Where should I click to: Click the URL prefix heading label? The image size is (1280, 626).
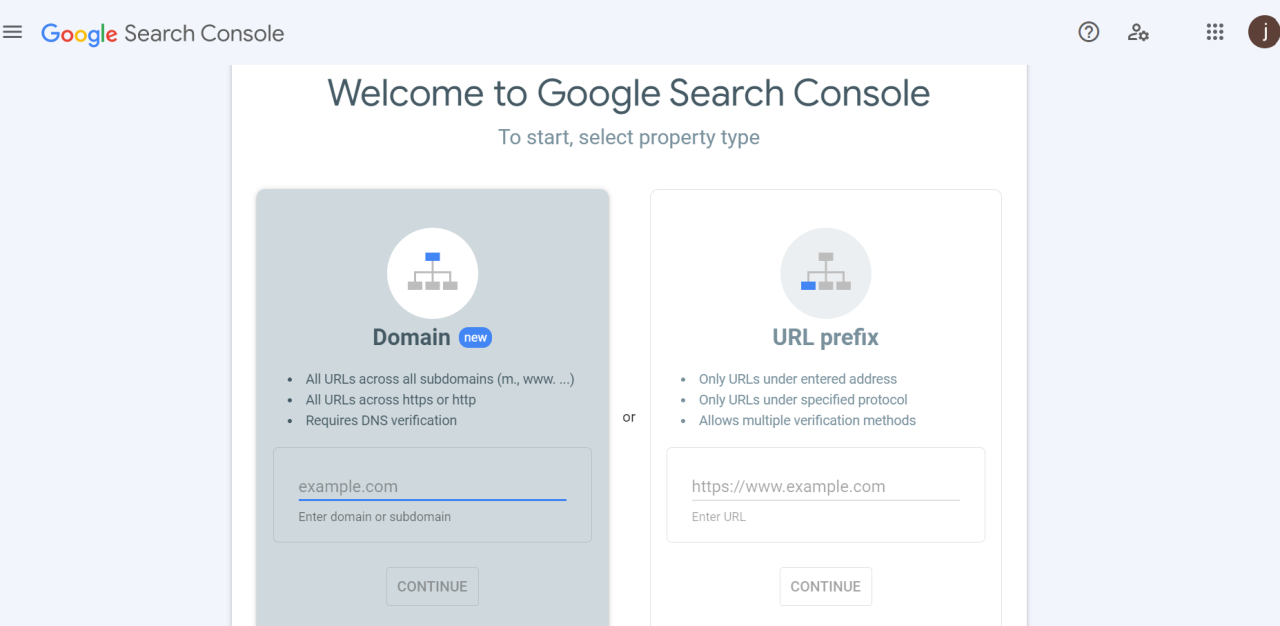(x=825, y=337)
